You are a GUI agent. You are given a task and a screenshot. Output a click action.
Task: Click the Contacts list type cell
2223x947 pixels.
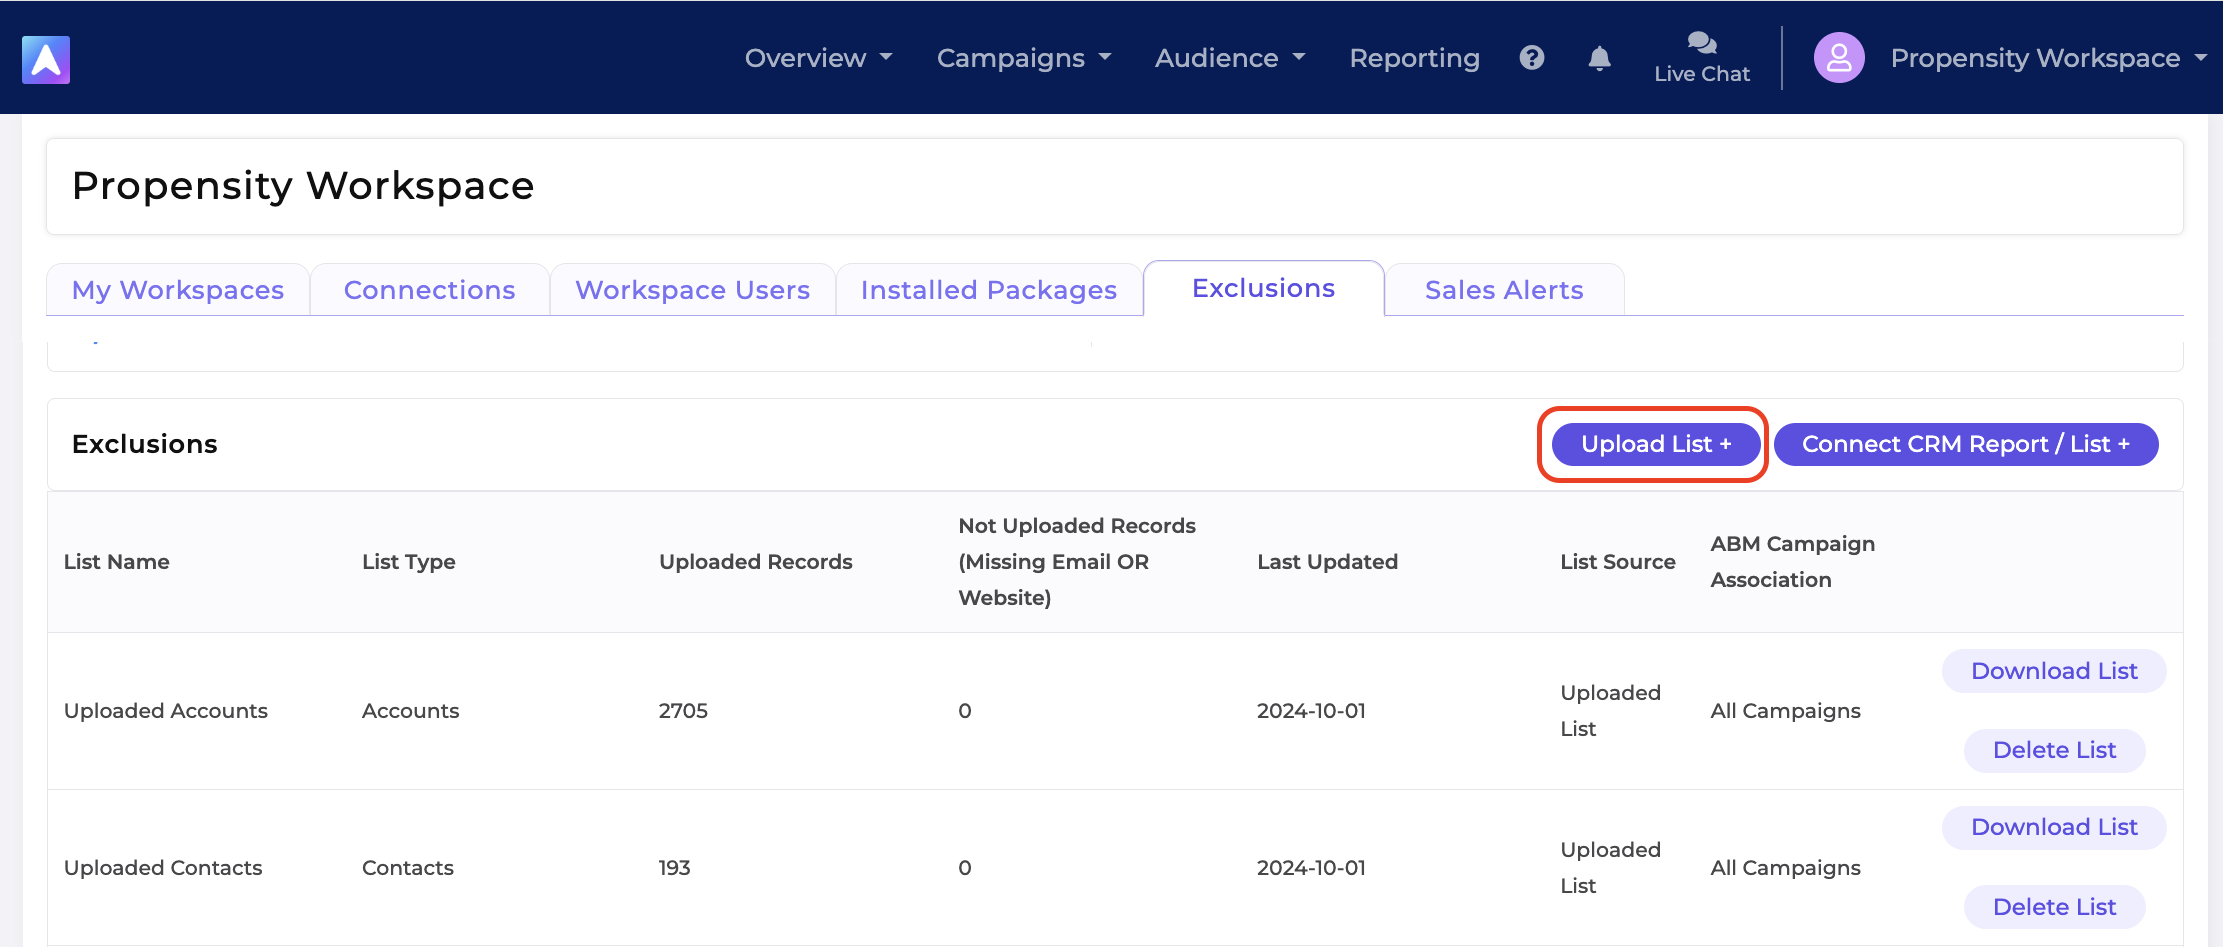(407, 868)
